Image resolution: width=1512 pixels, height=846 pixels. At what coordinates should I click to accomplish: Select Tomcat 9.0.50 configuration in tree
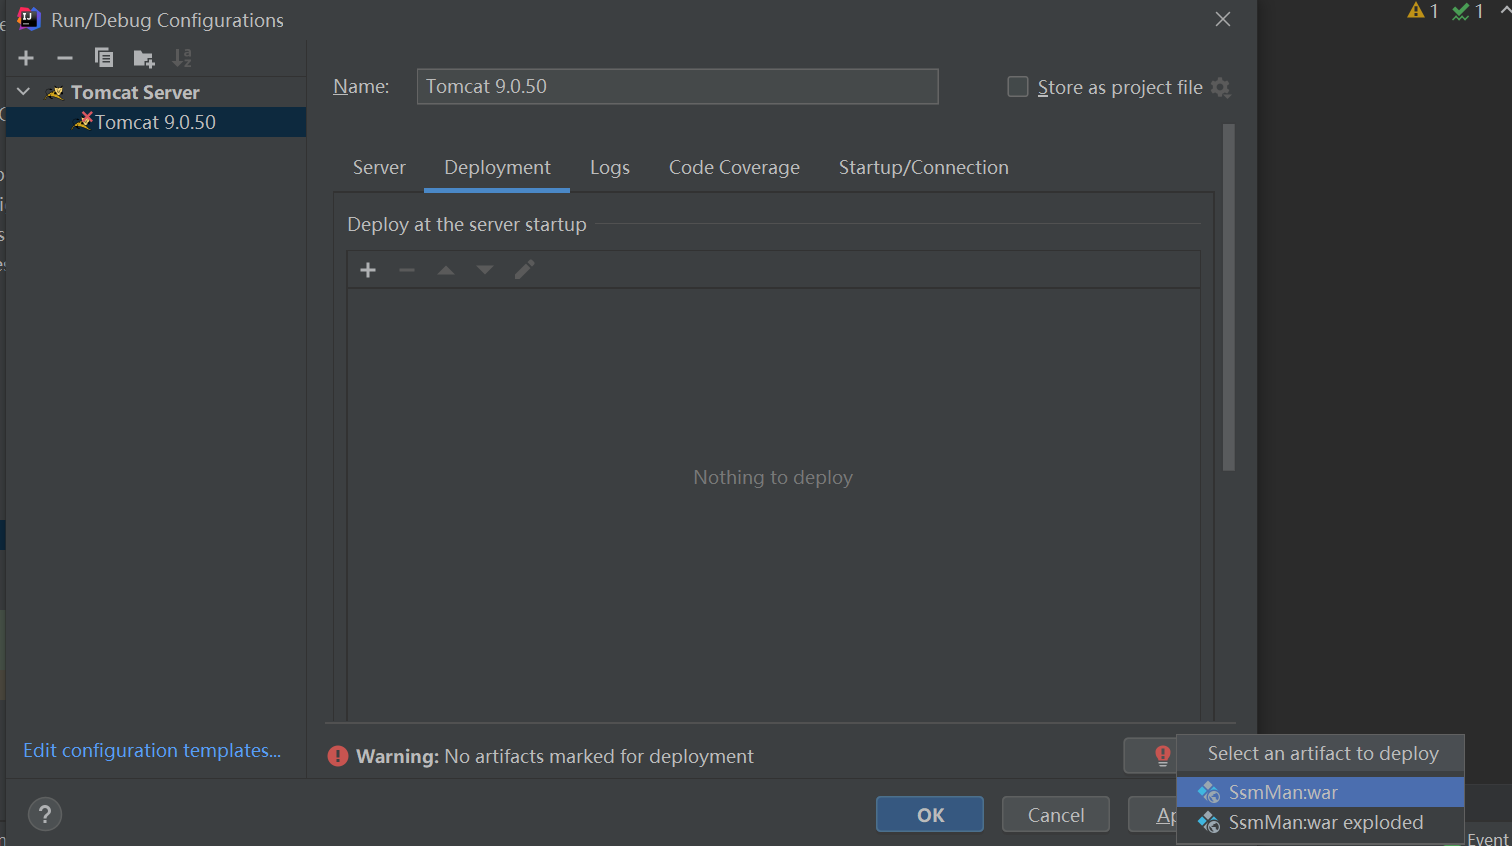click(155, 122)
